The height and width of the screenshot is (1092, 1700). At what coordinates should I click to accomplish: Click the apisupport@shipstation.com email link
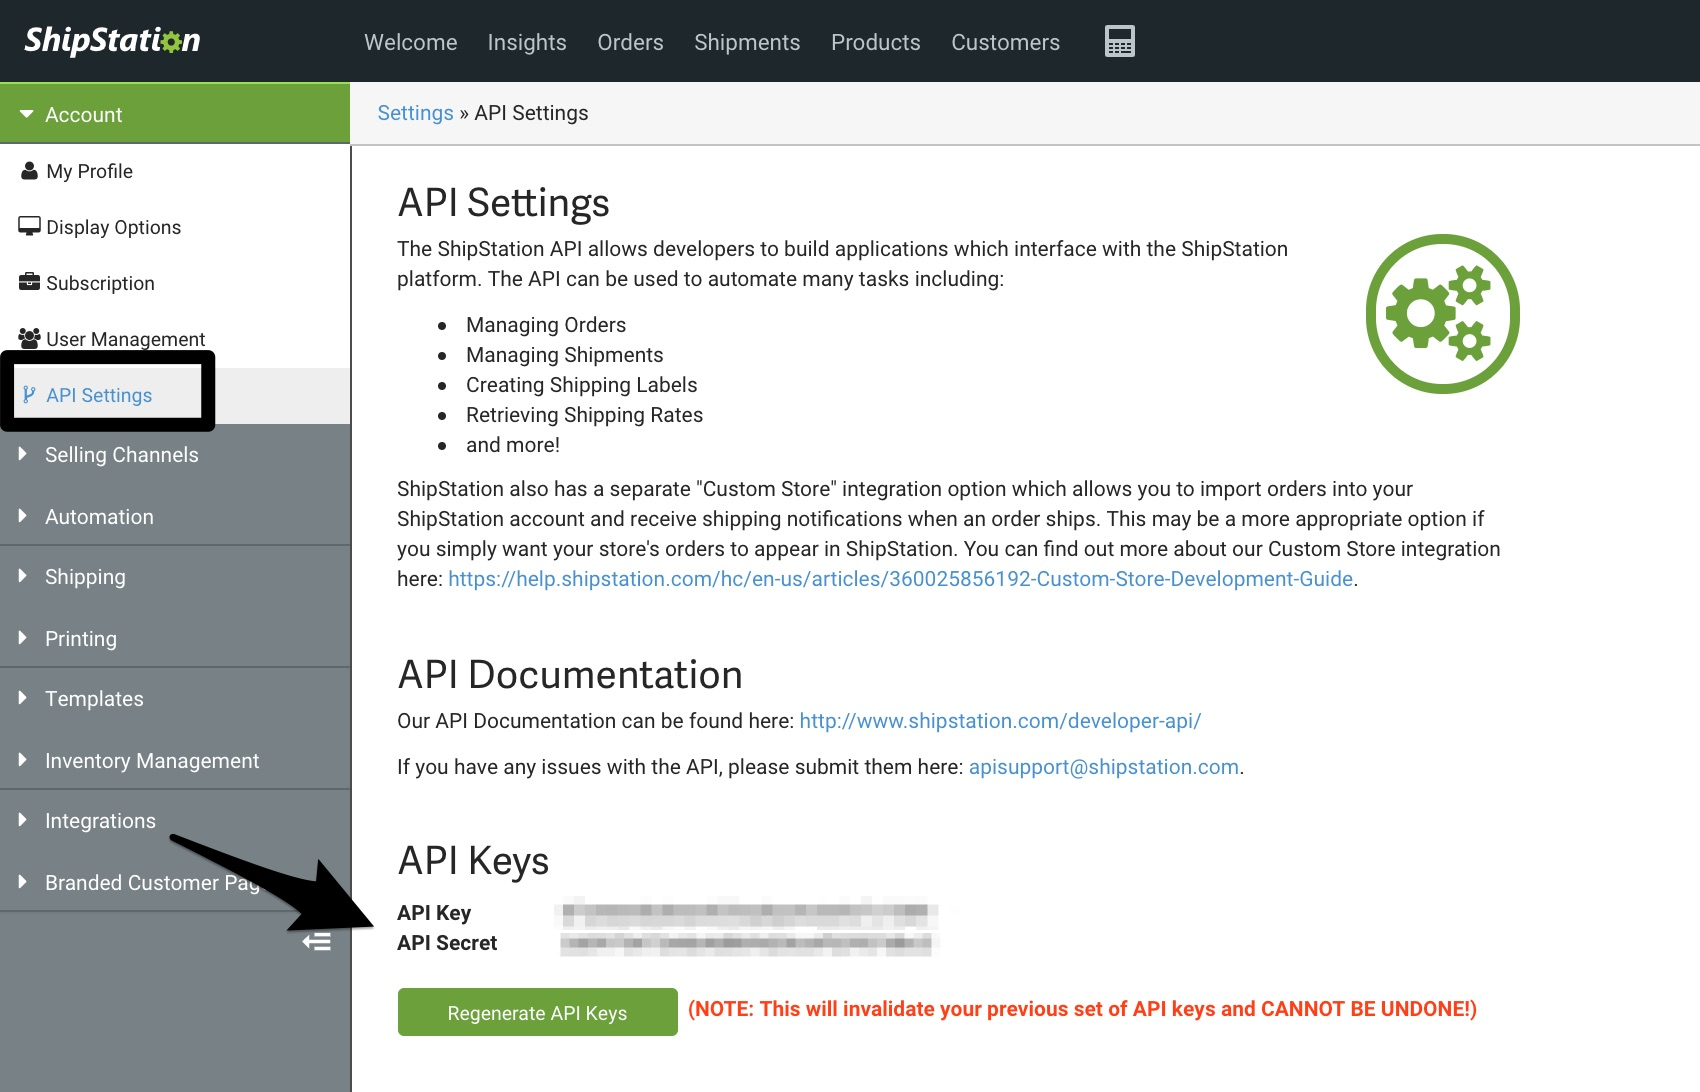(1104, 767)
